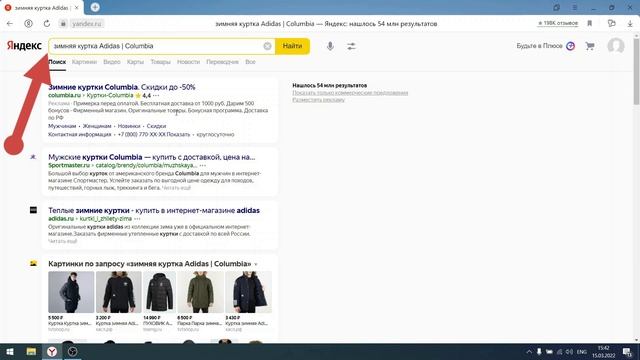Open browser downloads with the arrow icon
The width and height of the screenshot is (640, 360).
pyautogui.click(x=630, y=24)
